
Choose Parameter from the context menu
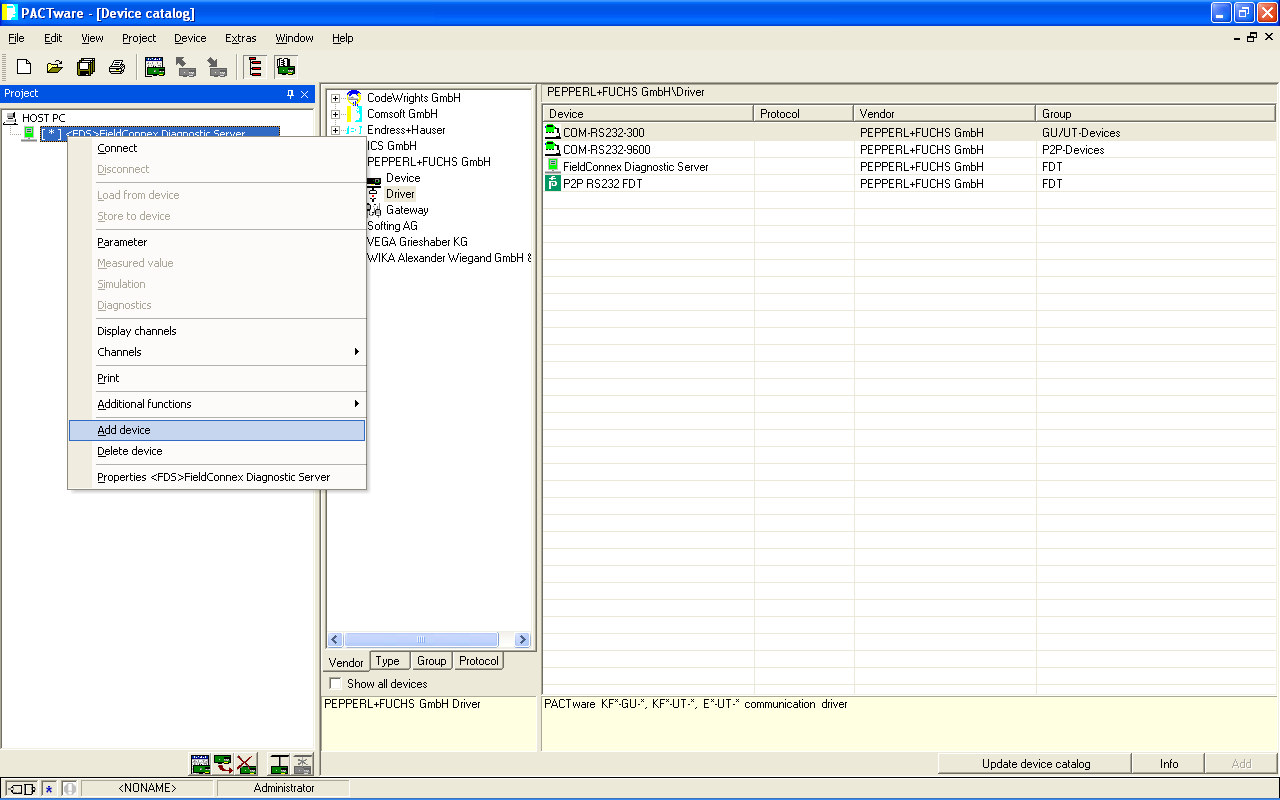[x=217, y=242]
